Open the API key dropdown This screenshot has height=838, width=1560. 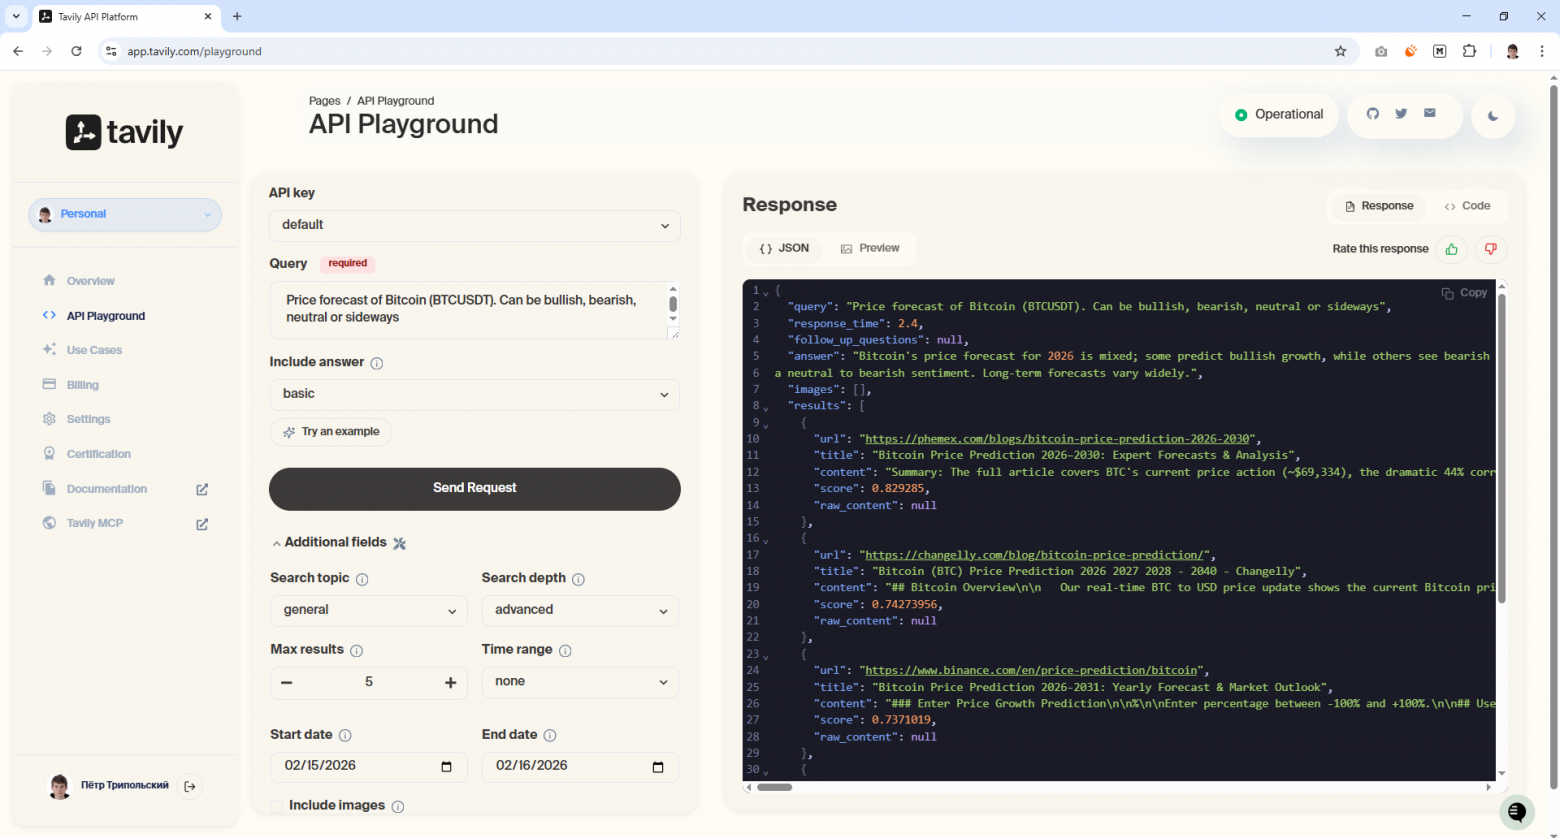(474, 225)
